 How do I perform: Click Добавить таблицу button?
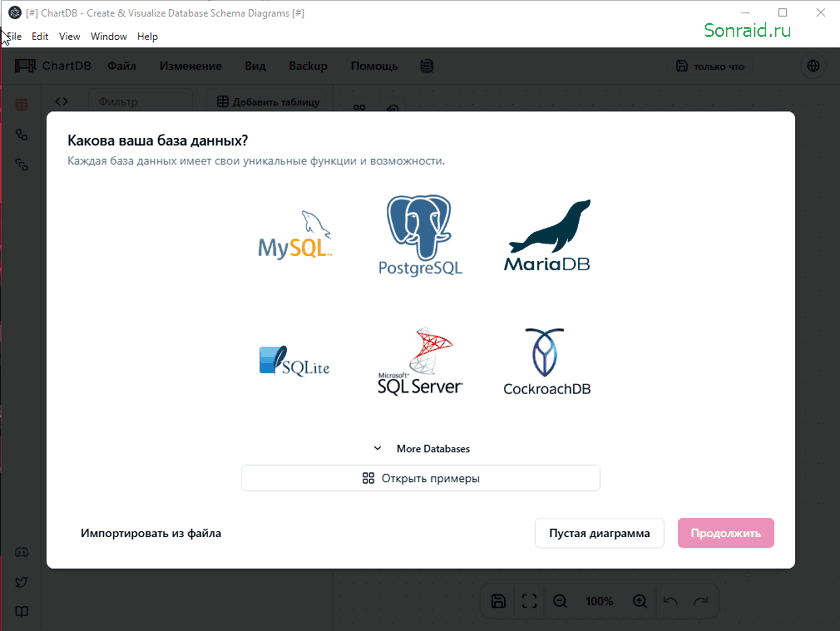click(268, 101)
